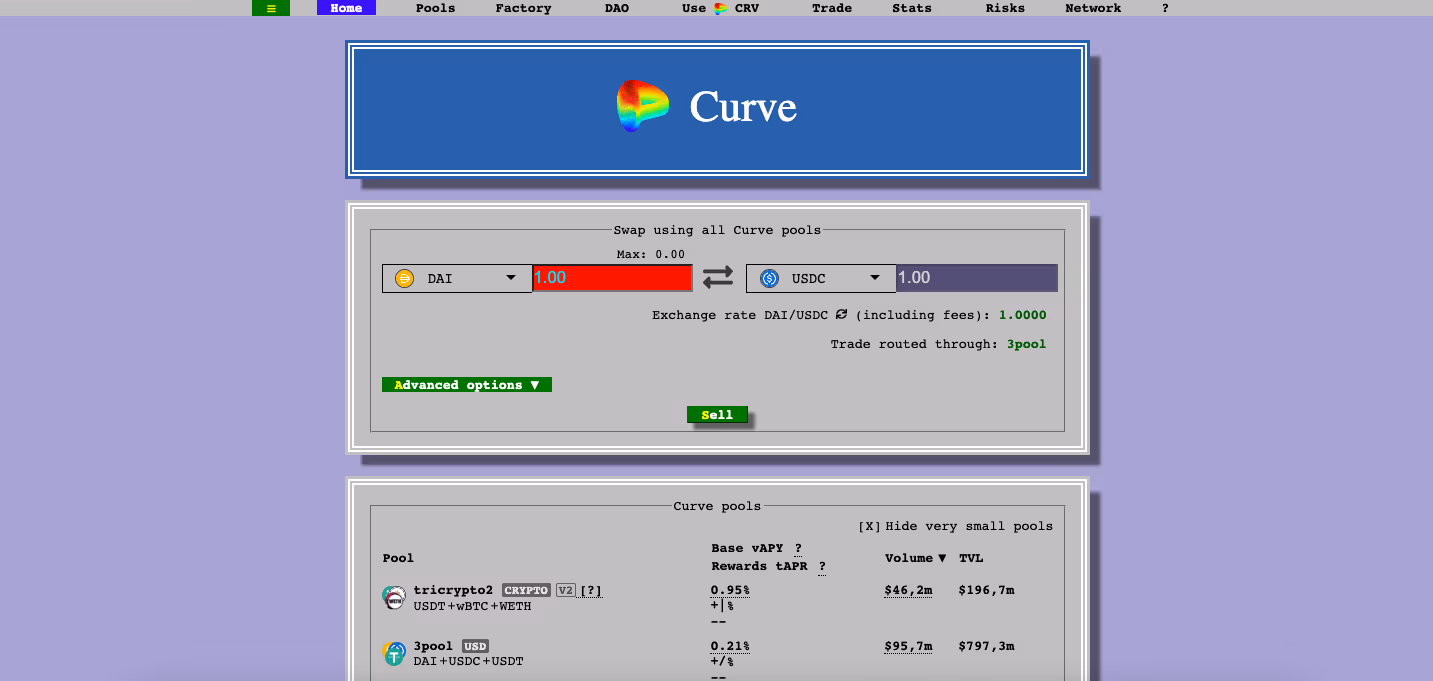Refresh the DAI/USDC exchange rate

click(841, 315)
